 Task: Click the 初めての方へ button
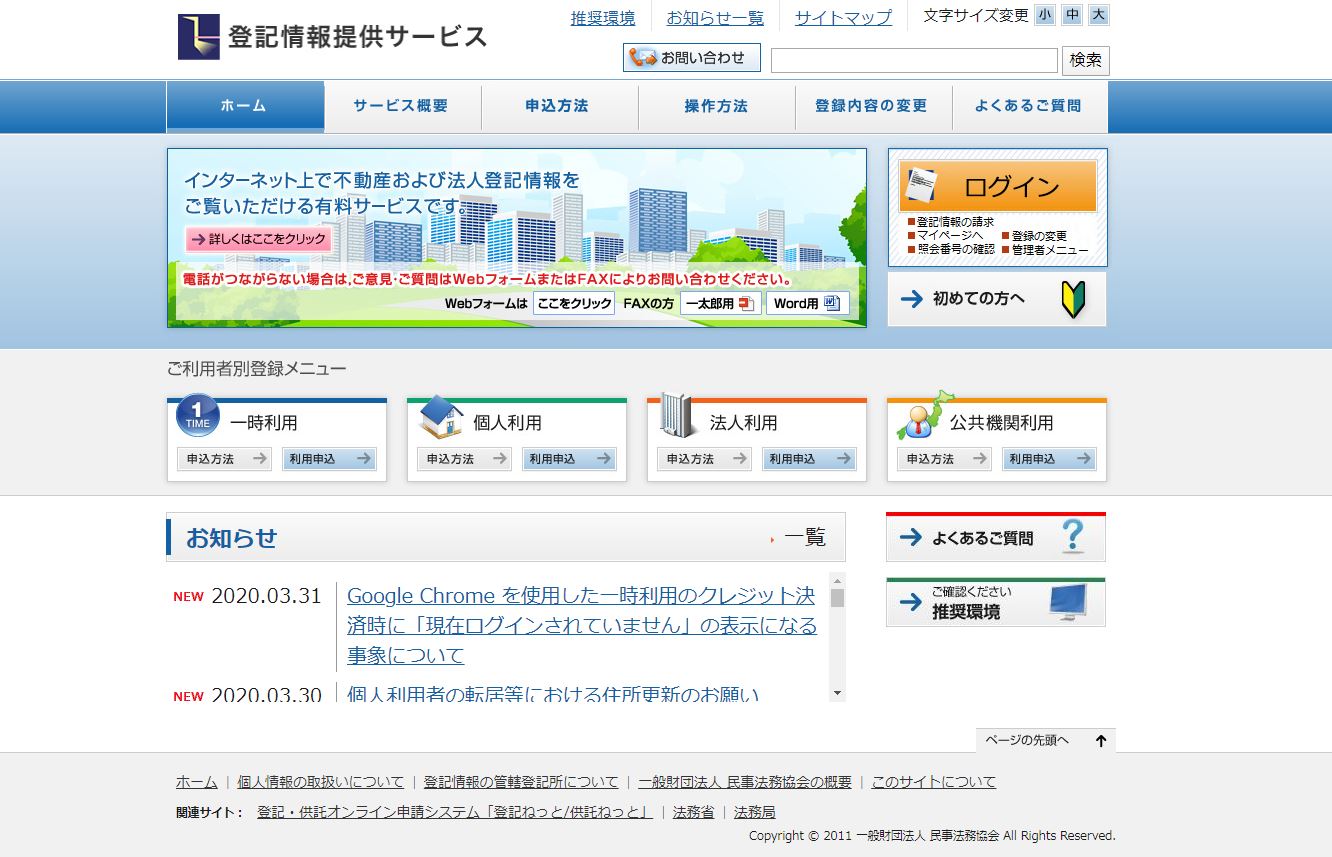point(997,299)
